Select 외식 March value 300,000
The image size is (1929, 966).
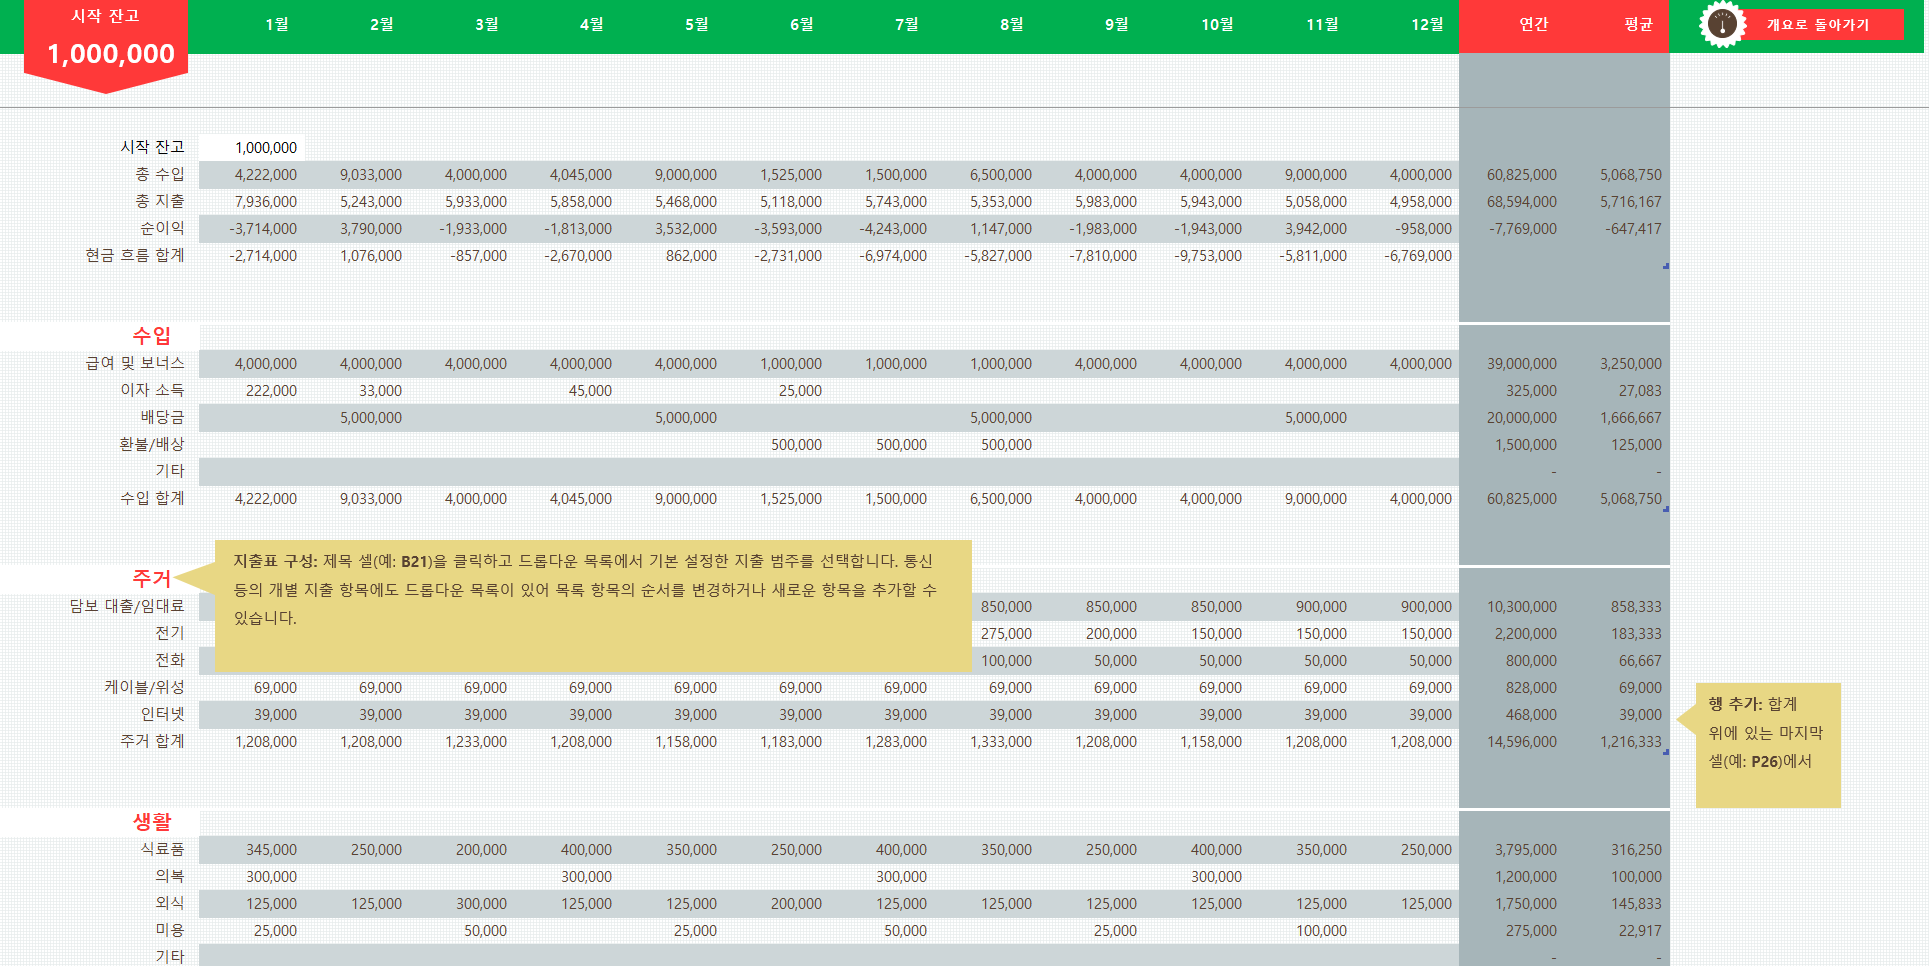tap(481, 904)
